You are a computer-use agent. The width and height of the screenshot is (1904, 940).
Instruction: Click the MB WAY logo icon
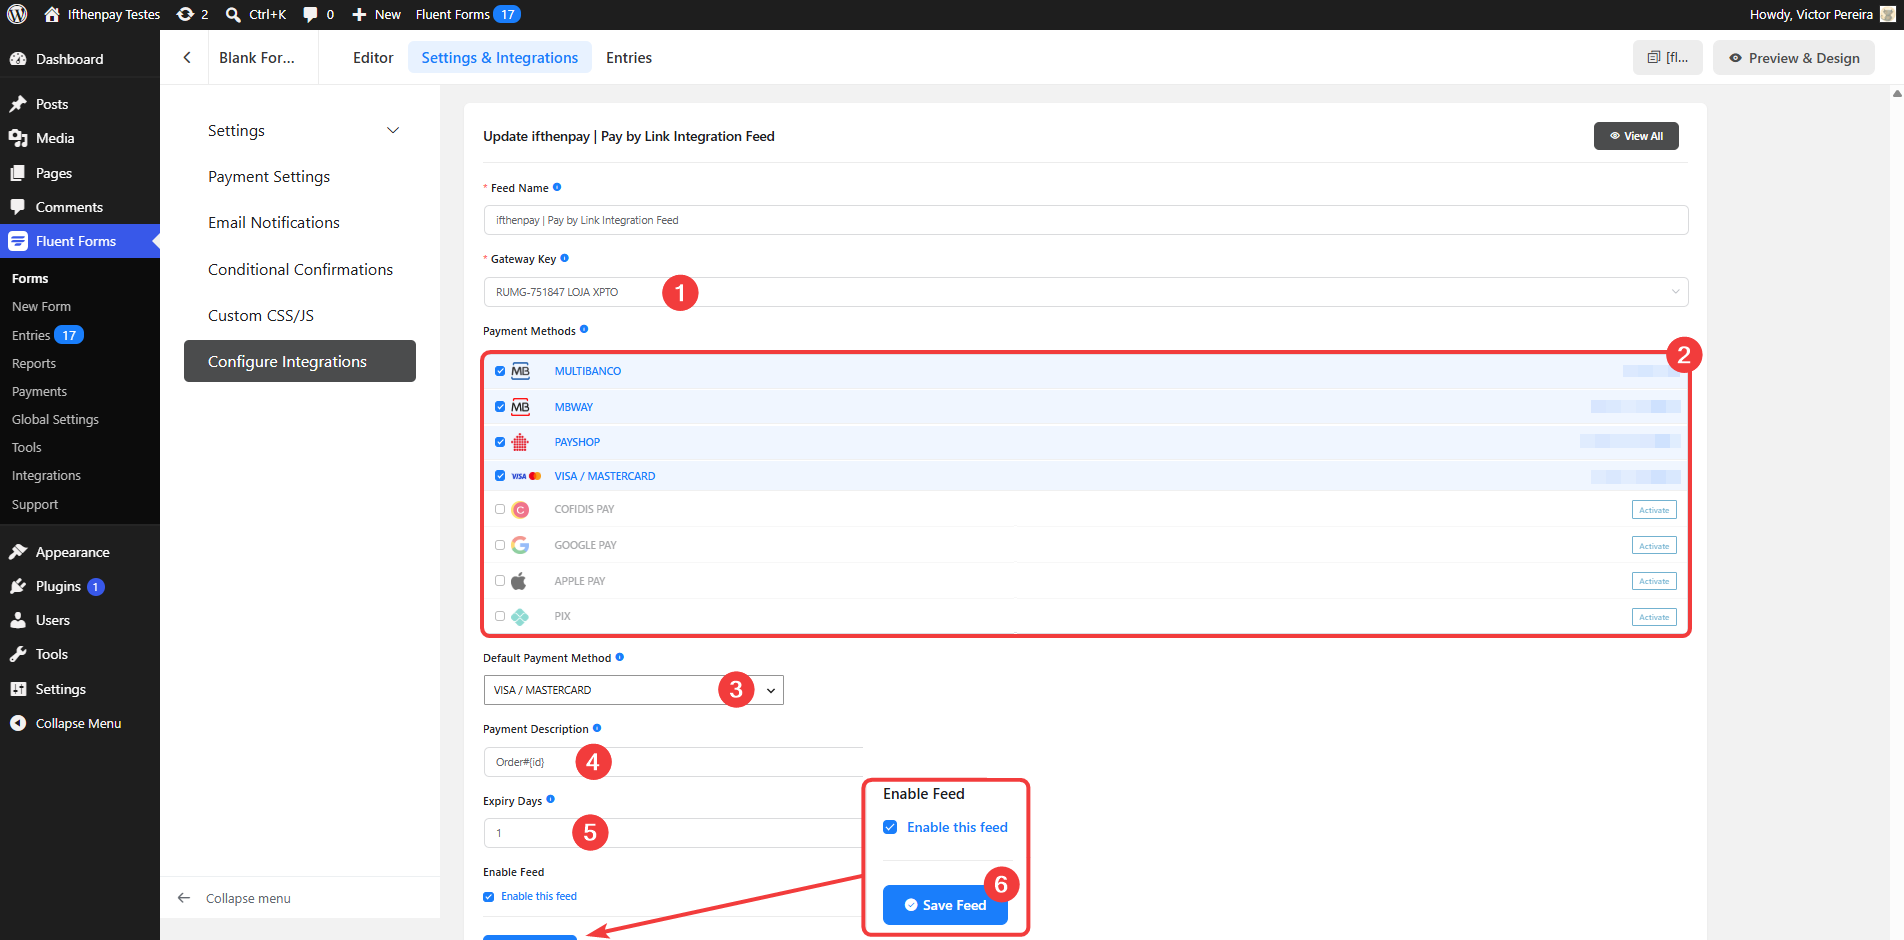521,407
